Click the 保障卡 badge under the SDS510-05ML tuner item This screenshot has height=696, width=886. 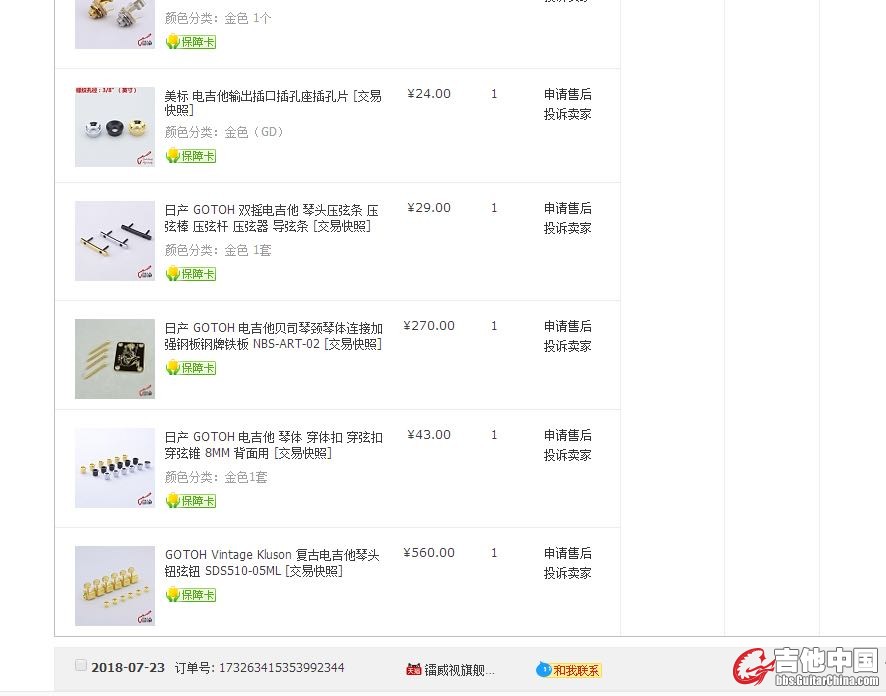coord(191,595)
